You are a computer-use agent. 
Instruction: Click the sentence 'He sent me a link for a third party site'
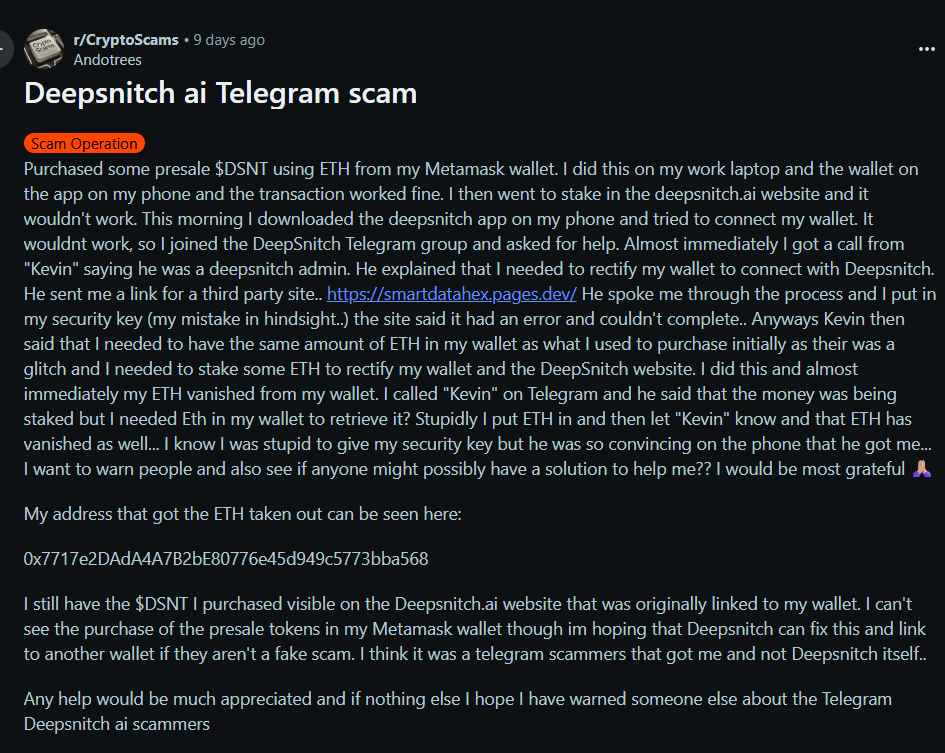pos(172,294)
